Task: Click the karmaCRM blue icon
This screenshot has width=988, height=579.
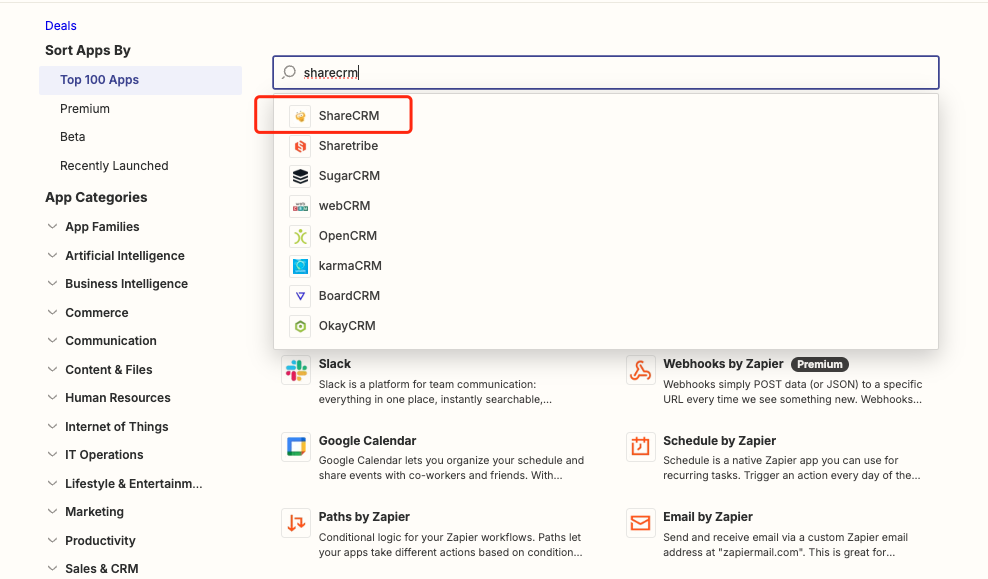Action: pos(301,266)
